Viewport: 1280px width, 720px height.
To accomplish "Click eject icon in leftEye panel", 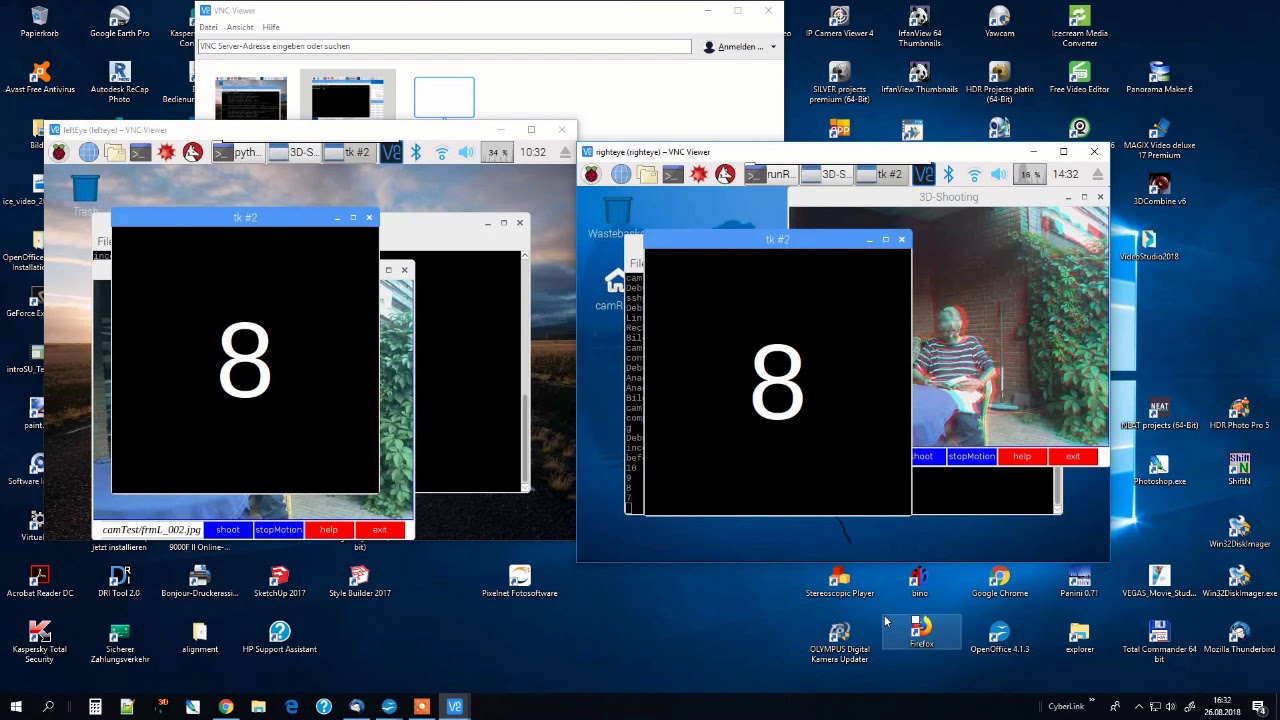I will coord(565,152).
